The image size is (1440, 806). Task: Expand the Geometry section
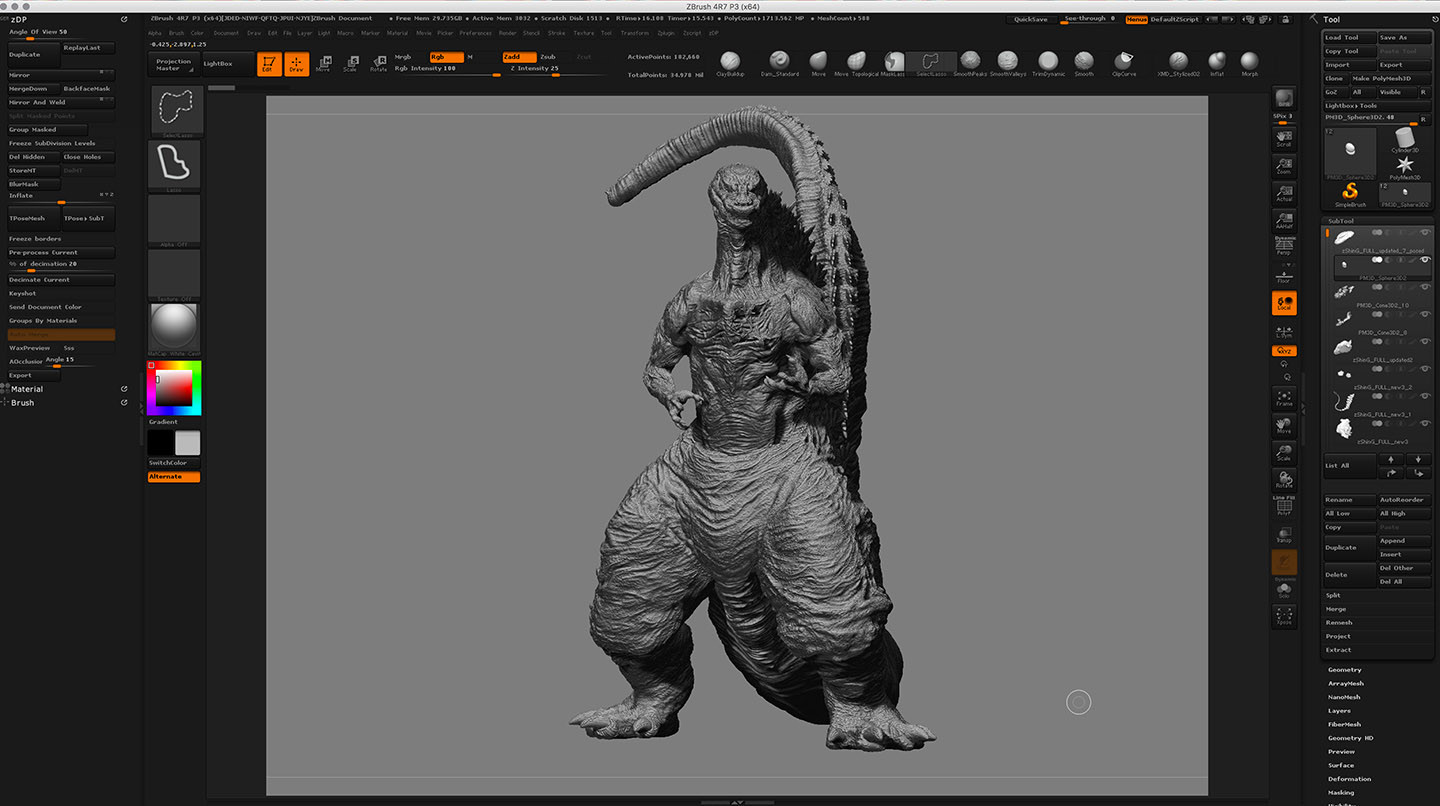click(1344, 670)
